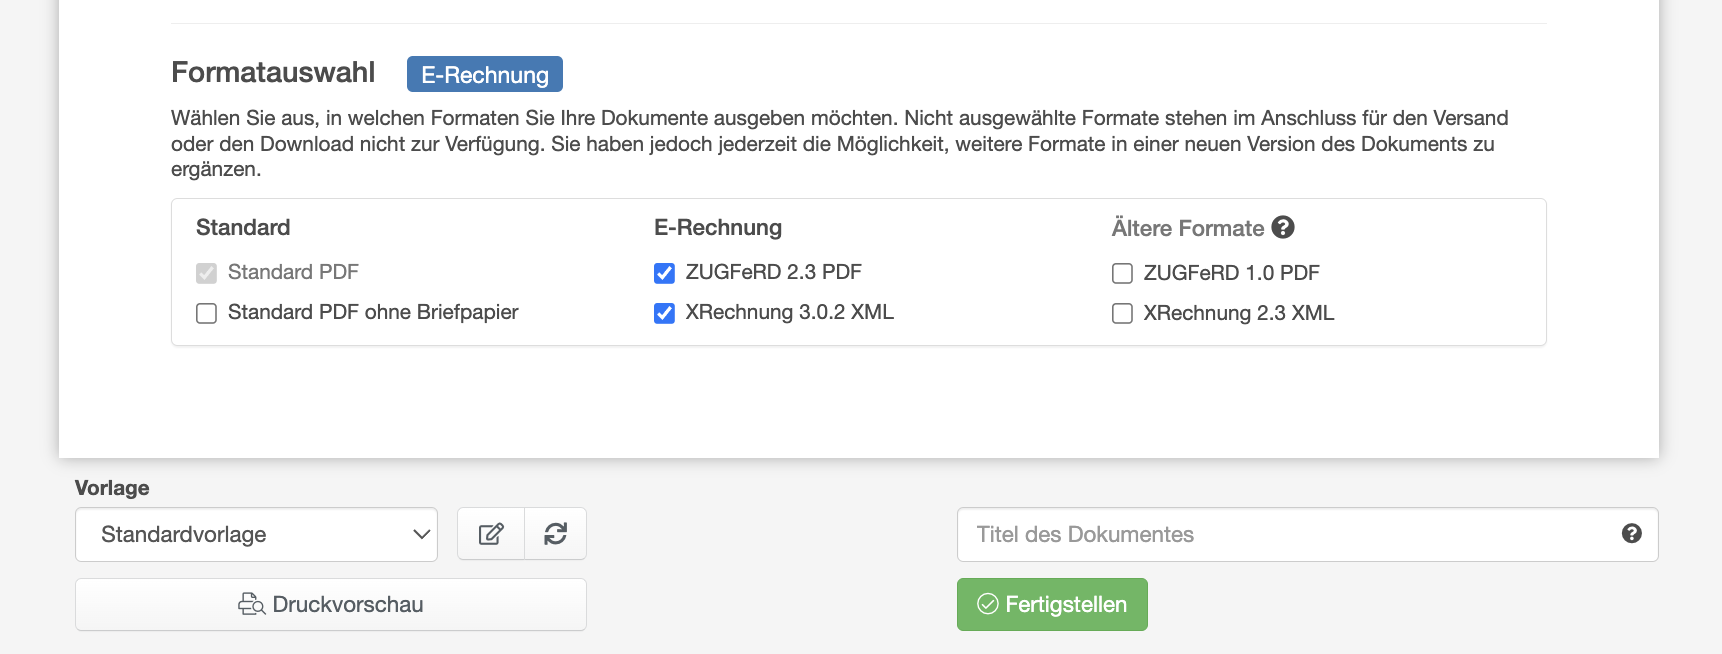Disable XRechnung 3.0.2 XML format
Viewport: 1722px width, 654px height.
(664, 313)
